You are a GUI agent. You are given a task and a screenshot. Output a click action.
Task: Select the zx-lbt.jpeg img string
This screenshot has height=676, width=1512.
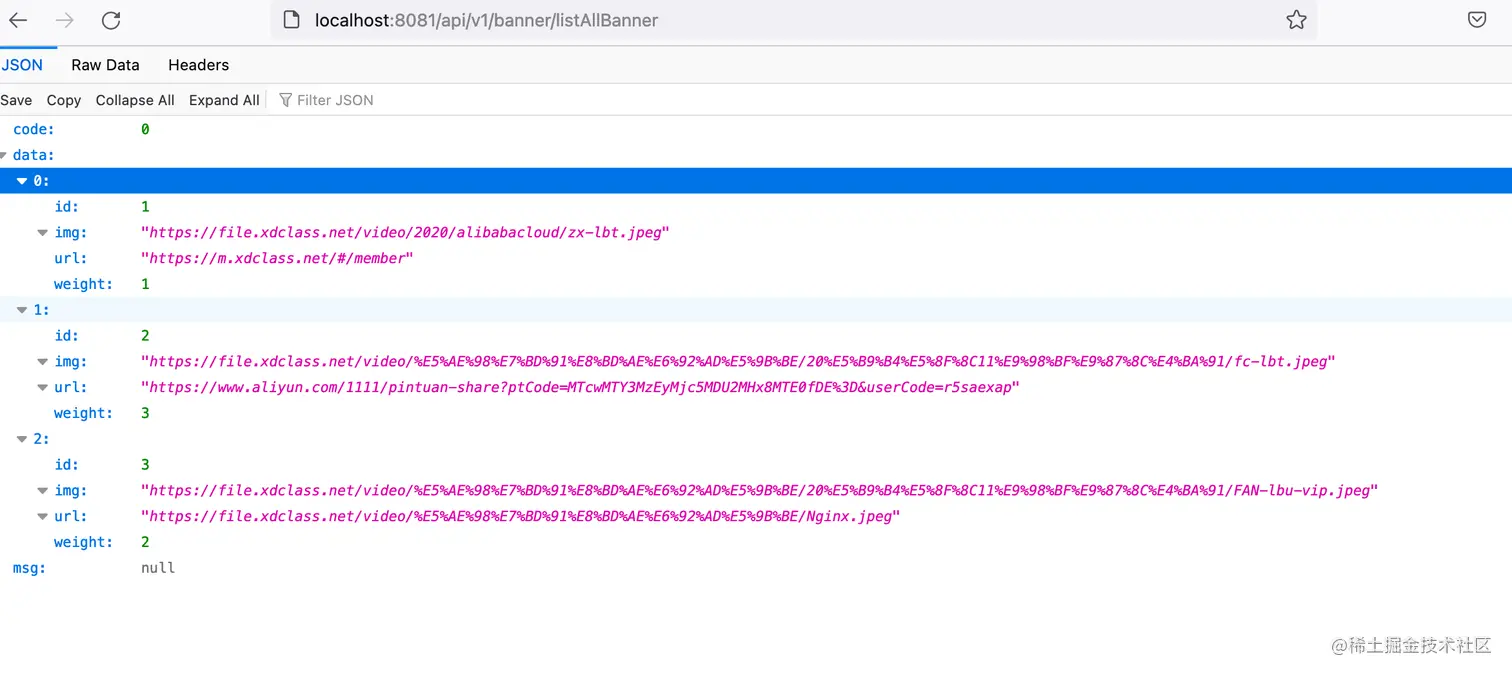pyautogui.click(x=405, y=232)
